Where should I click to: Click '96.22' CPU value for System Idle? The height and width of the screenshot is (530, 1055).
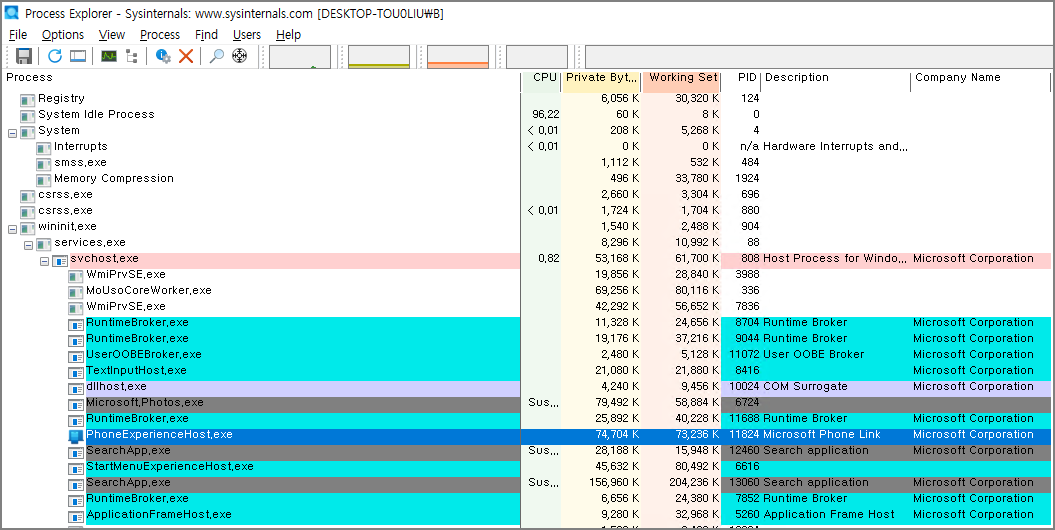click(546, 114)
